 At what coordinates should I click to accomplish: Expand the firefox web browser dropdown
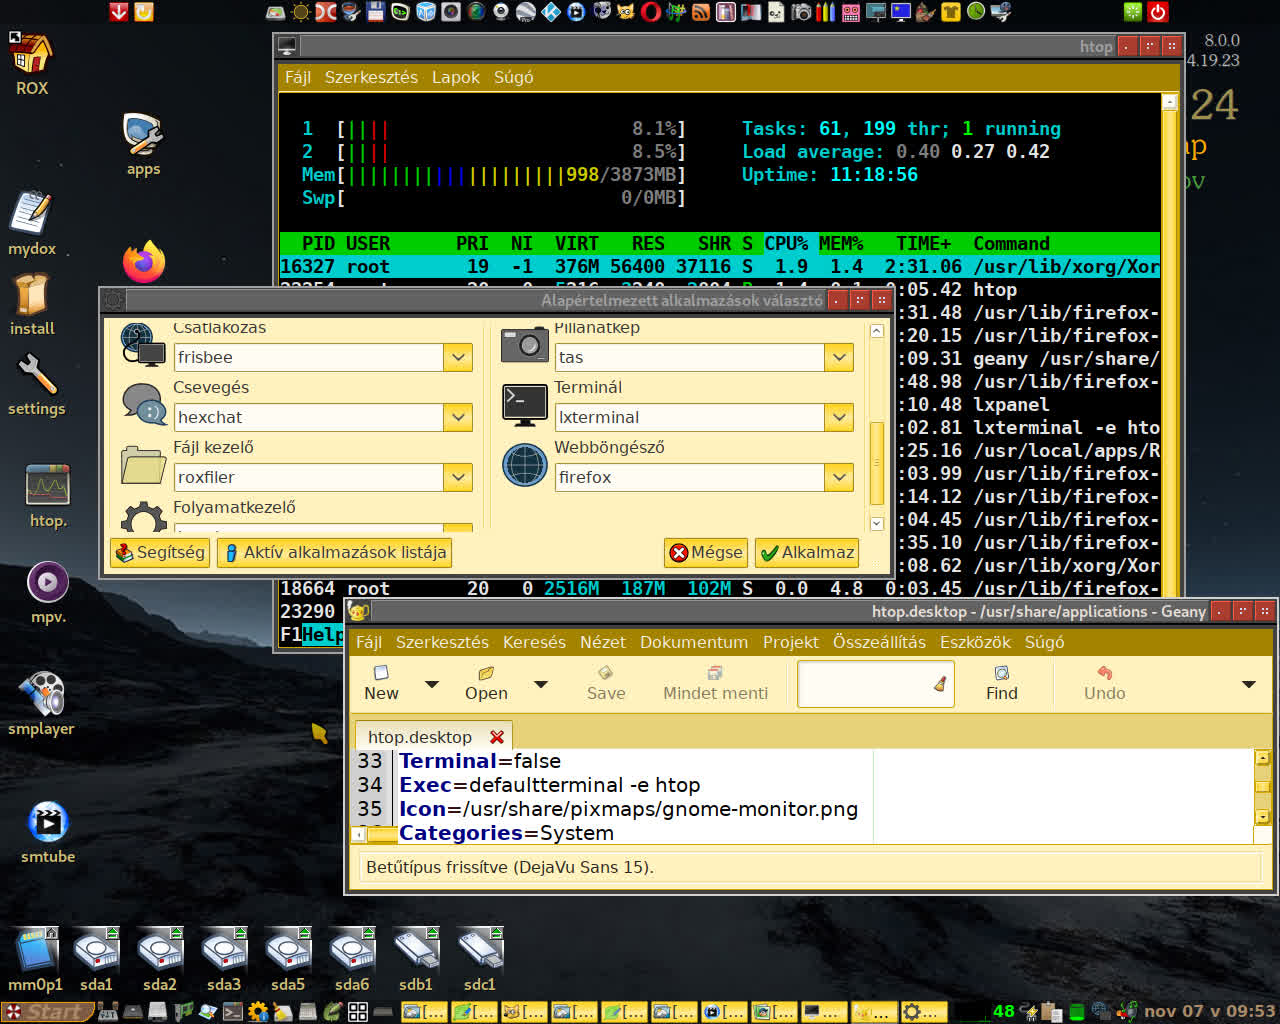839,477
